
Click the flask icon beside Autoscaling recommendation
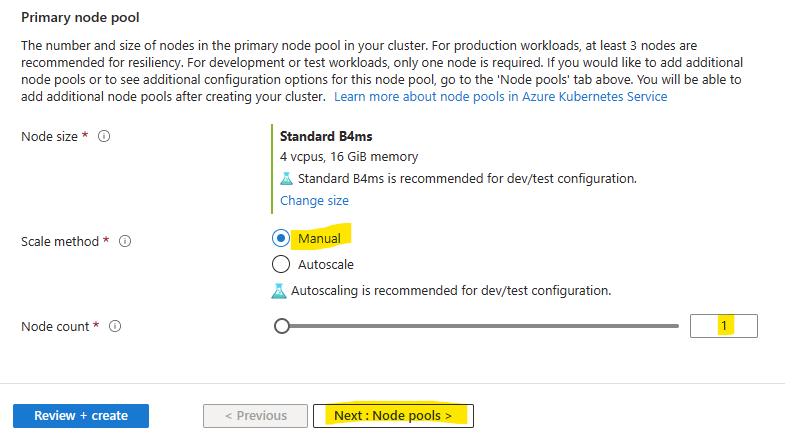pyautogui.click(x=279, y=291)
